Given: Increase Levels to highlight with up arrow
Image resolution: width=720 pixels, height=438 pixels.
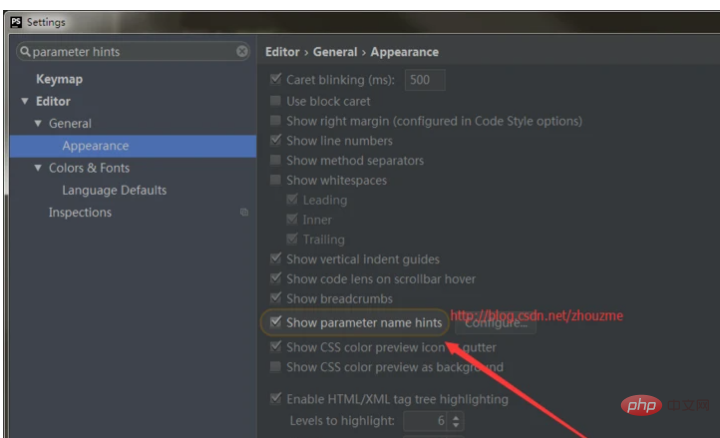Looking at the screenshot, I should click(x=456, y=417).
